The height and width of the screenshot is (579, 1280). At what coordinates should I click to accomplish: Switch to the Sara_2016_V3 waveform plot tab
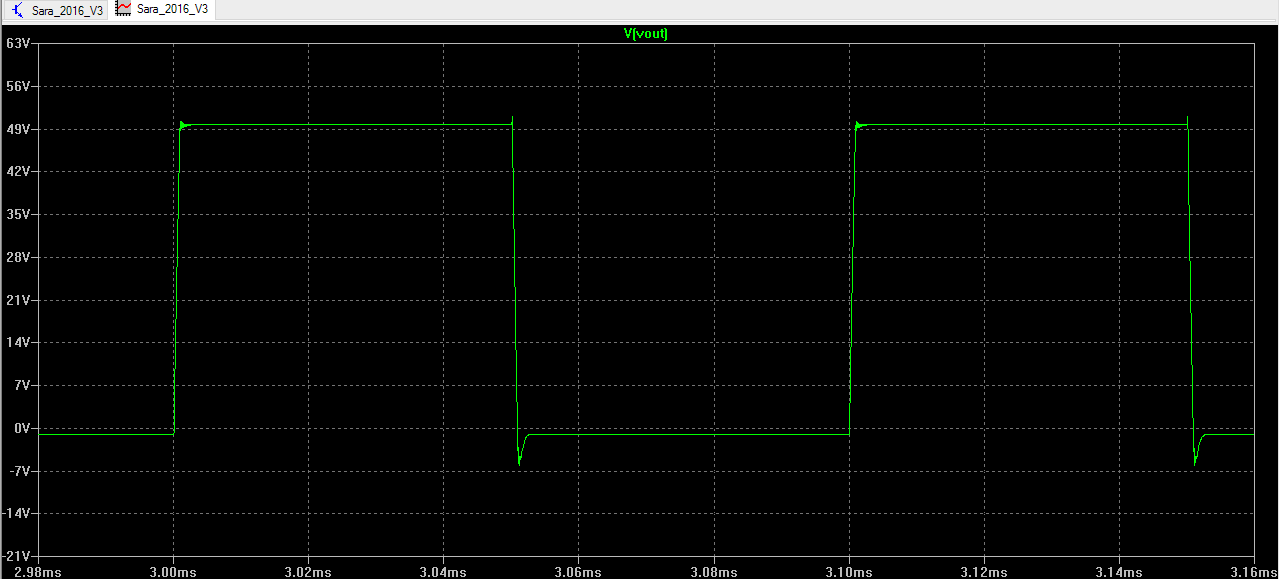click(x=161, y=9)
